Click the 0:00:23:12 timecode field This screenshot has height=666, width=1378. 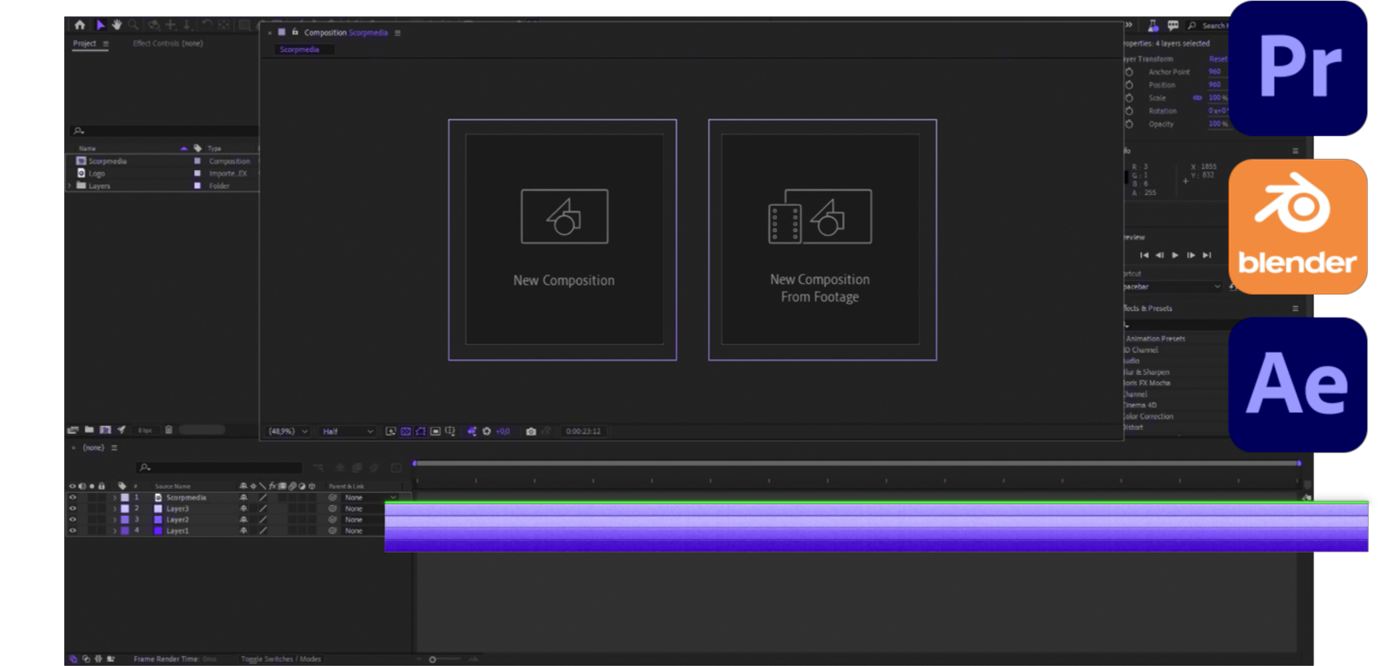click(x=583, y=431)
